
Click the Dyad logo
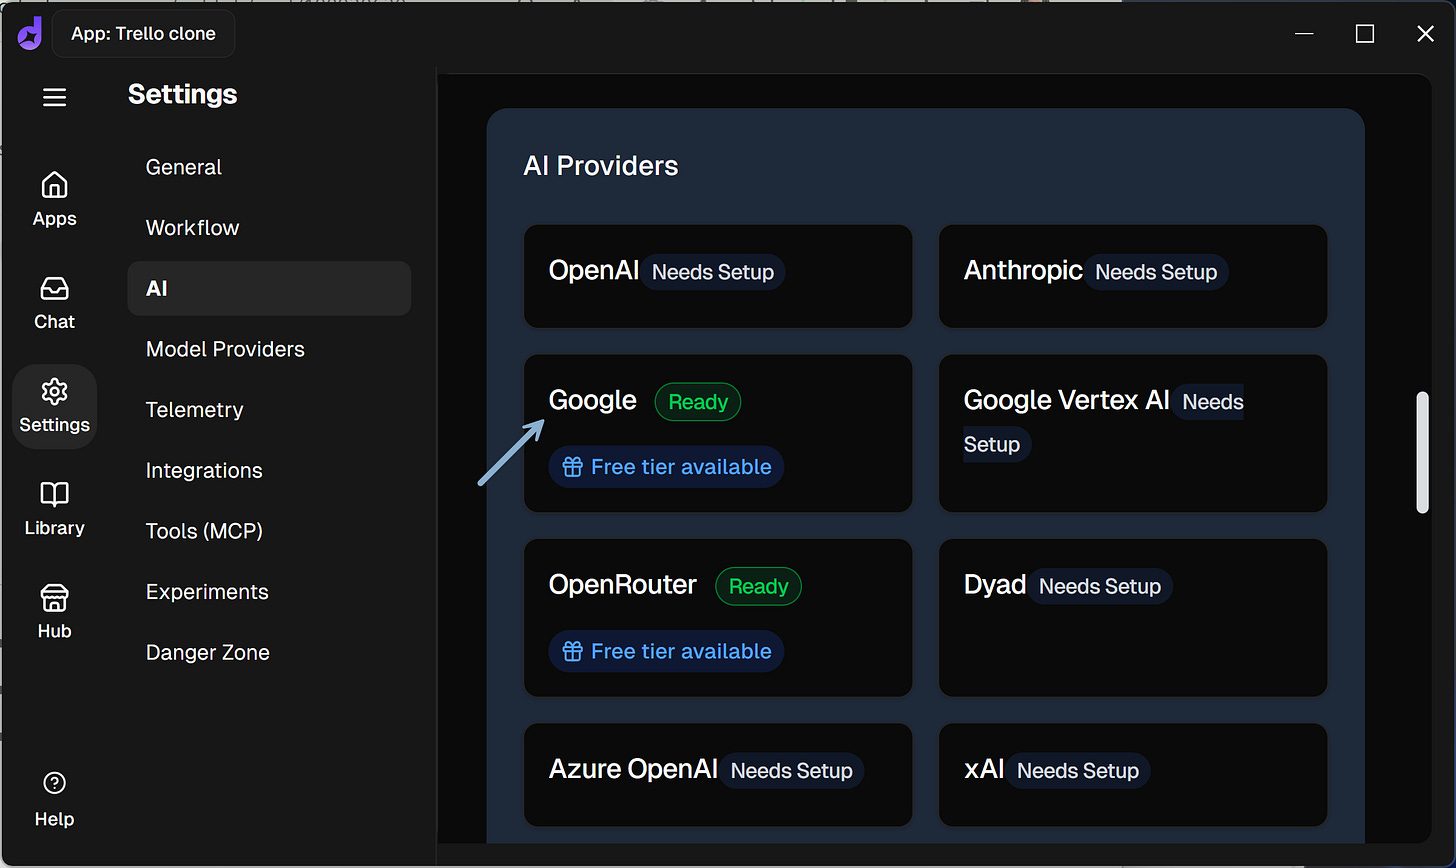27,33
